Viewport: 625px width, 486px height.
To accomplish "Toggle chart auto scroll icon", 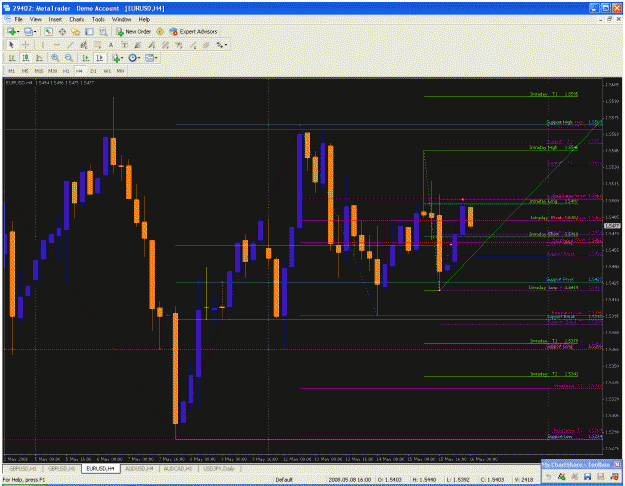I will pyautogui.click(x=85, y=58).
